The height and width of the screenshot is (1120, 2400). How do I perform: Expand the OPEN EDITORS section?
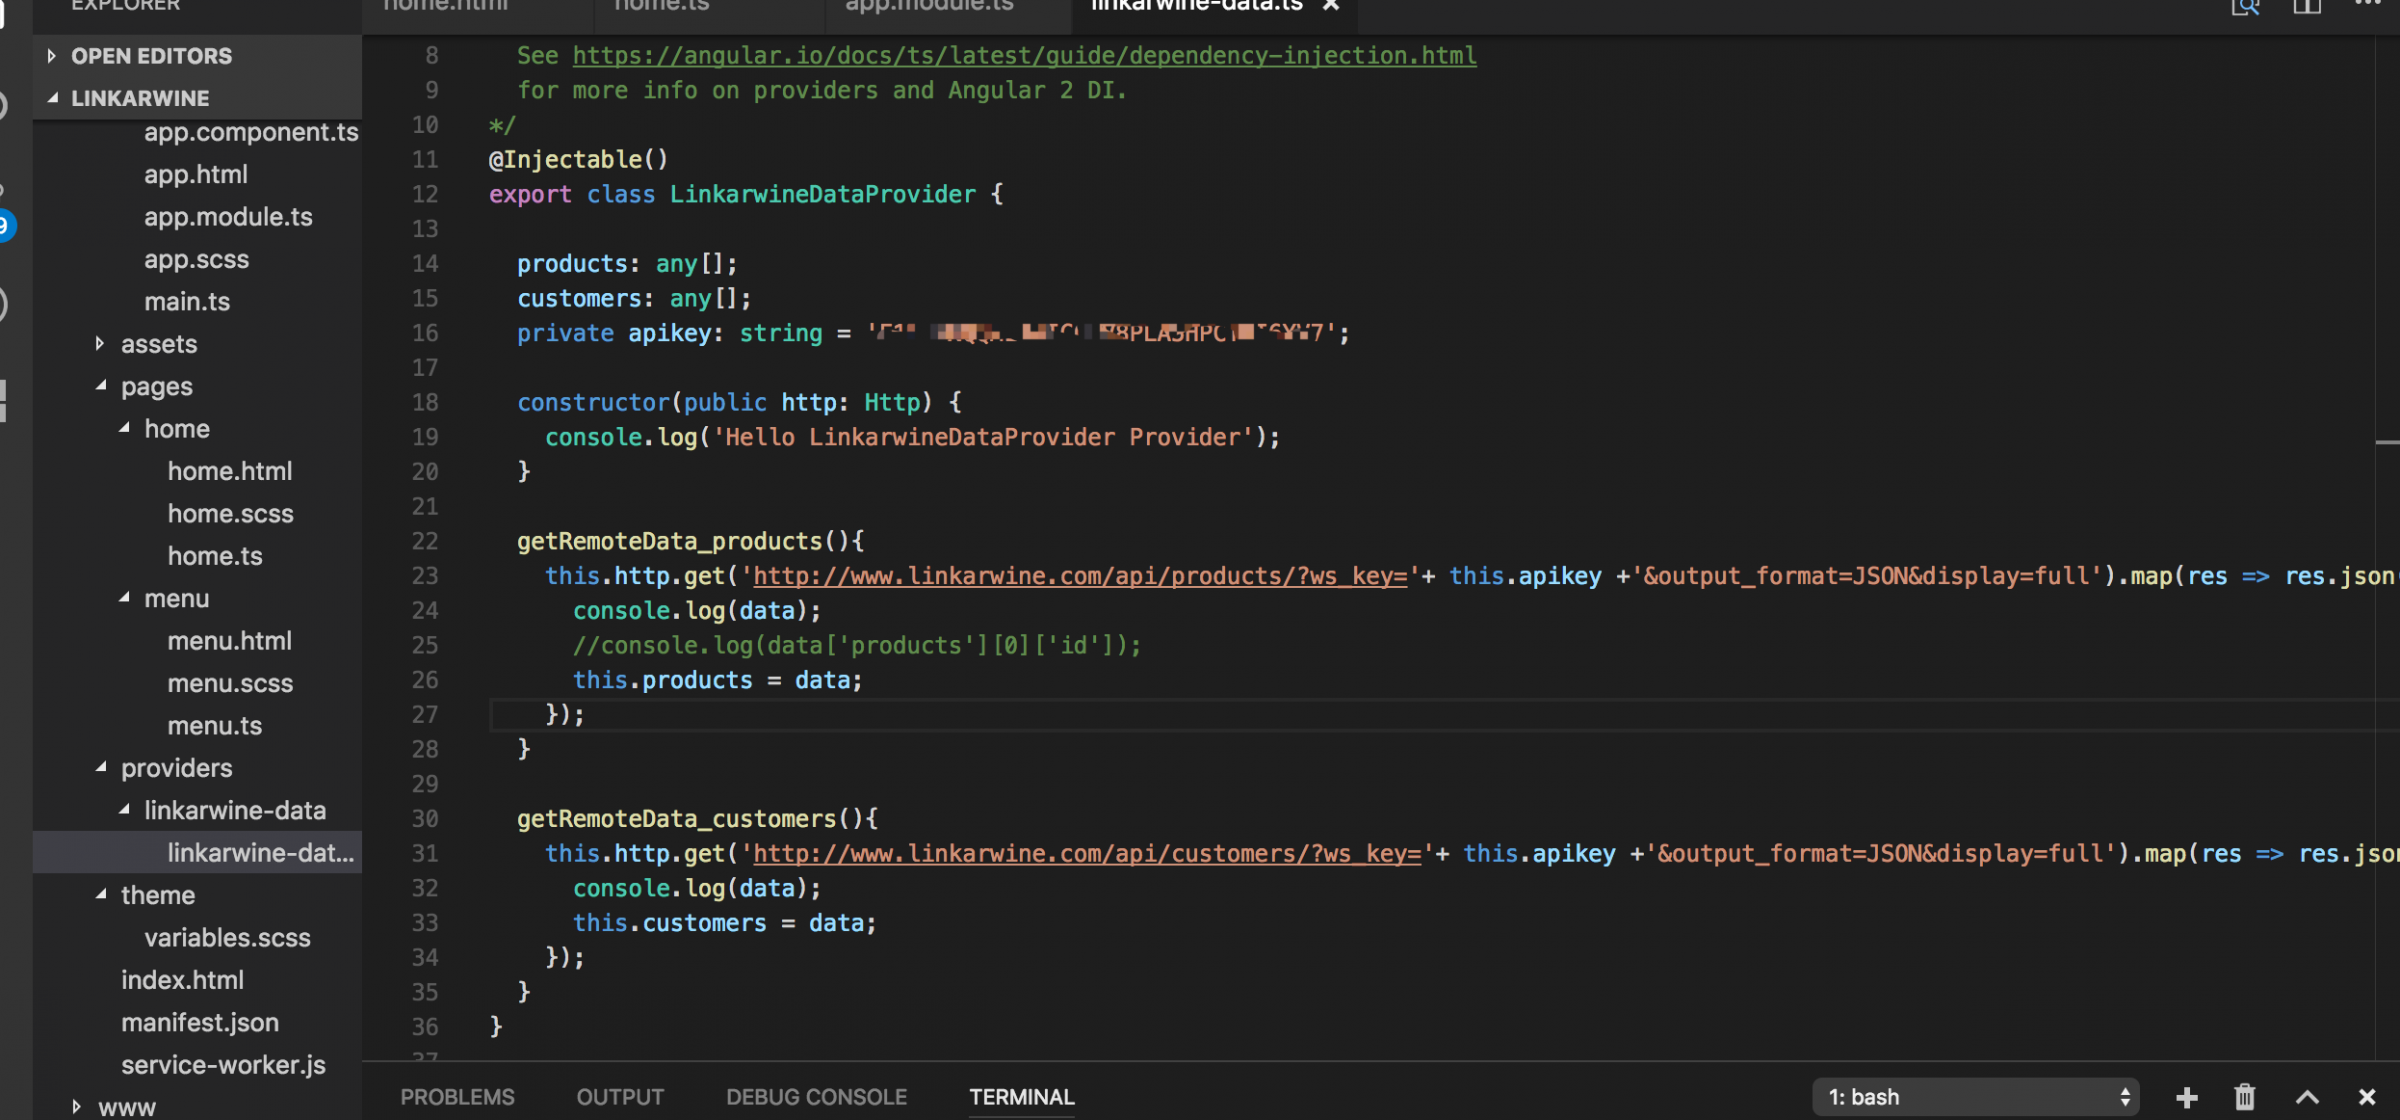(52, 56)
